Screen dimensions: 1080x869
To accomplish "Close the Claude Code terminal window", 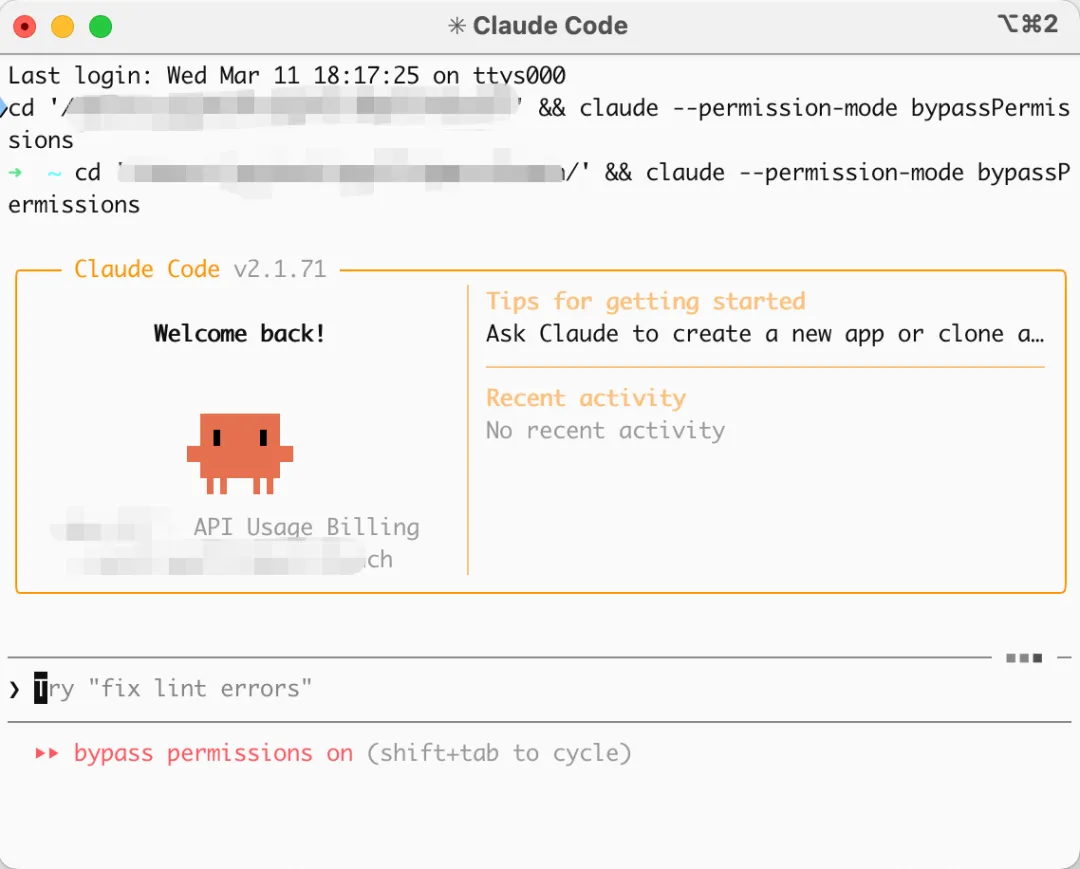I will click(x=24, y=27).
